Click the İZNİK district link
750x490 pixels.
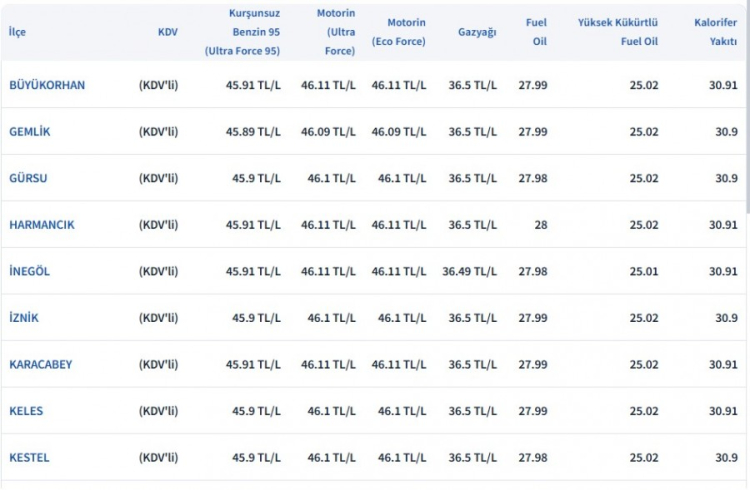pos(24,318)
